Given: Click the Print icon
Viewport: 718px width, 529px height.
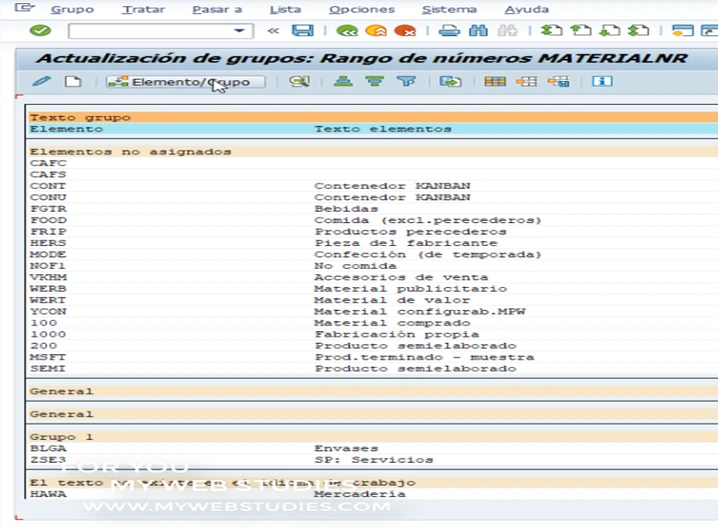Looking at the screenshot, I should click(x=449, y=31).
